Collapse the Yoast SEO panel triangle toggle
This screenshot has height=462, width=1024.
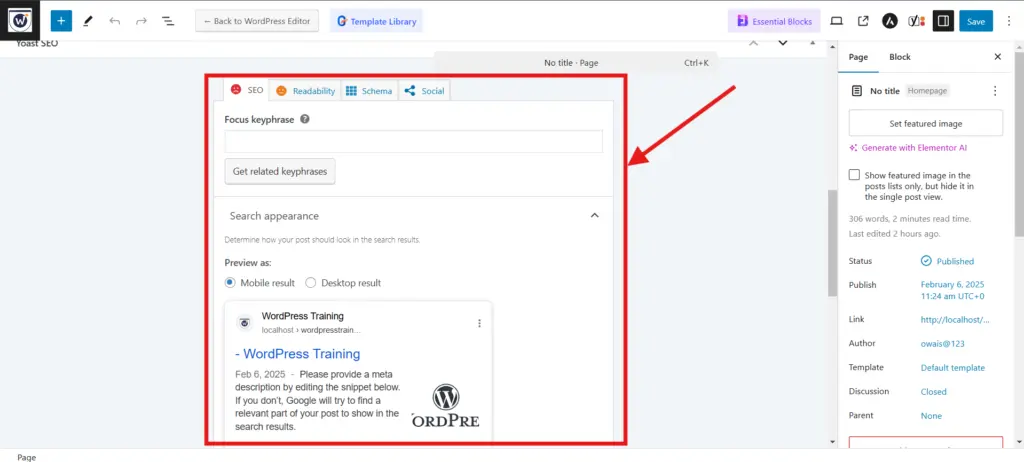point(812,44)
